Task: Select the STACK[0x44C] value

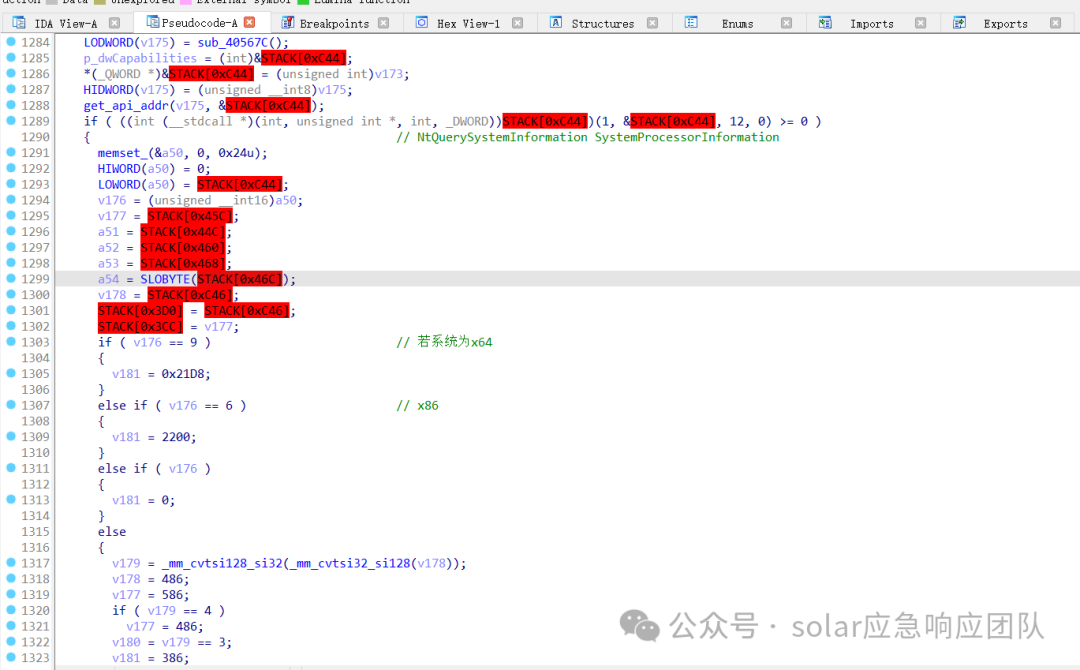Action: tap(183, 232)
